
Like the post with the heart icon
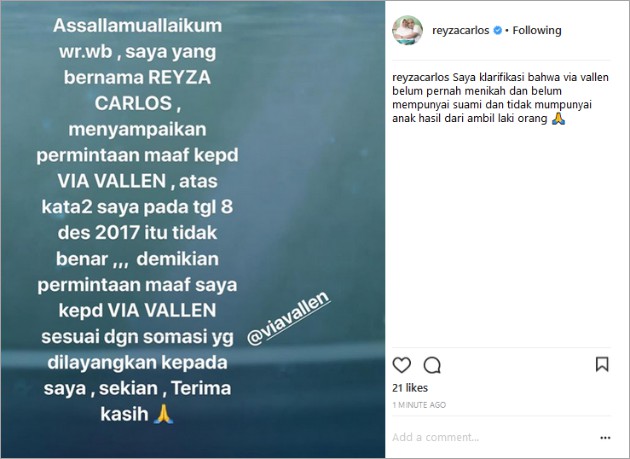pyautogui.click(x=401, y=365)
